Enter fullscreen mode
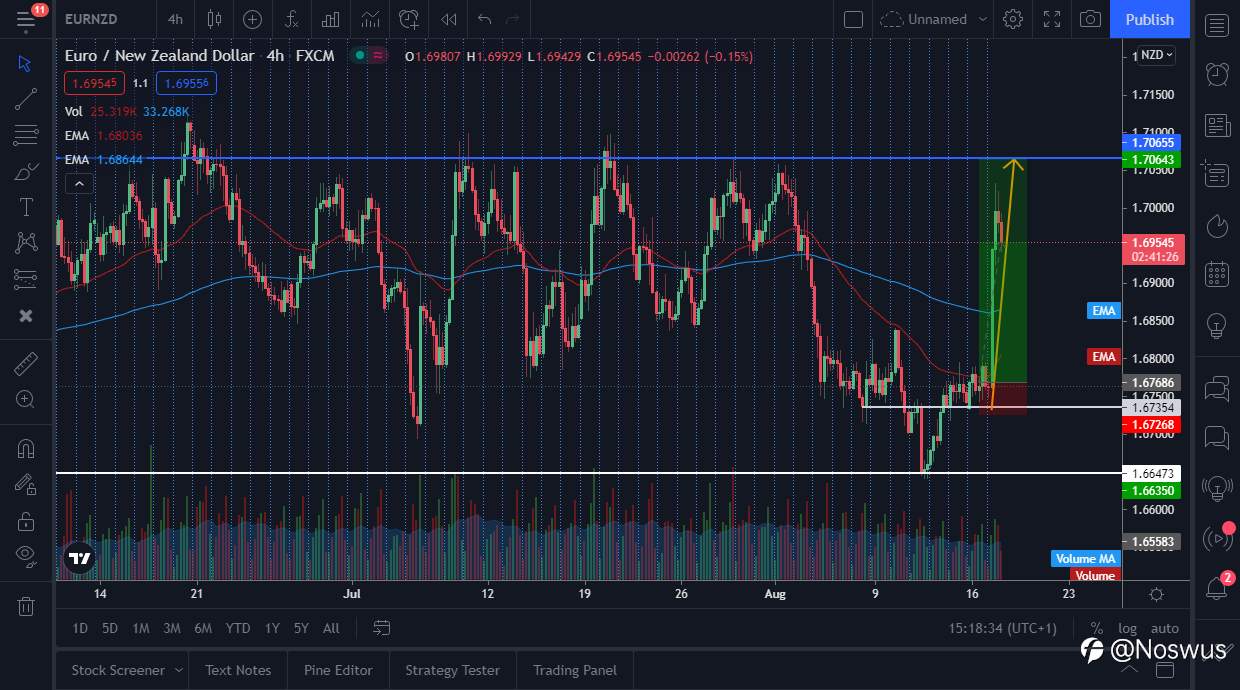 [1052, 19]
